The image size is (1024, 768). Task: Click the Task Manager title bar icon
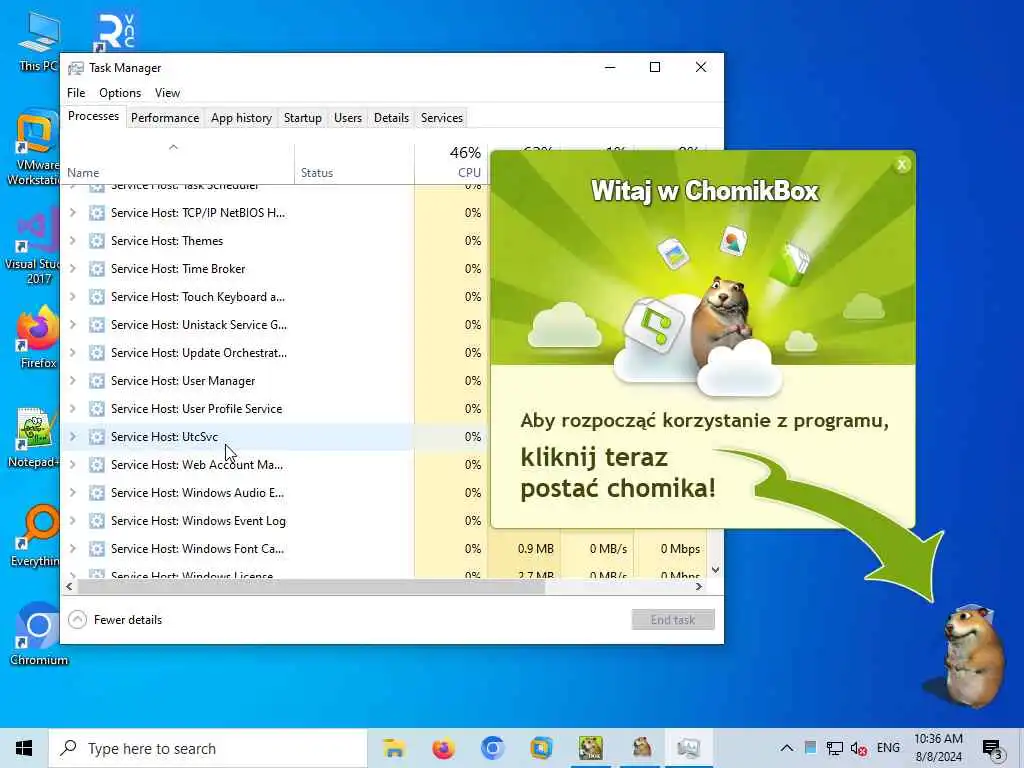point(76,68)
